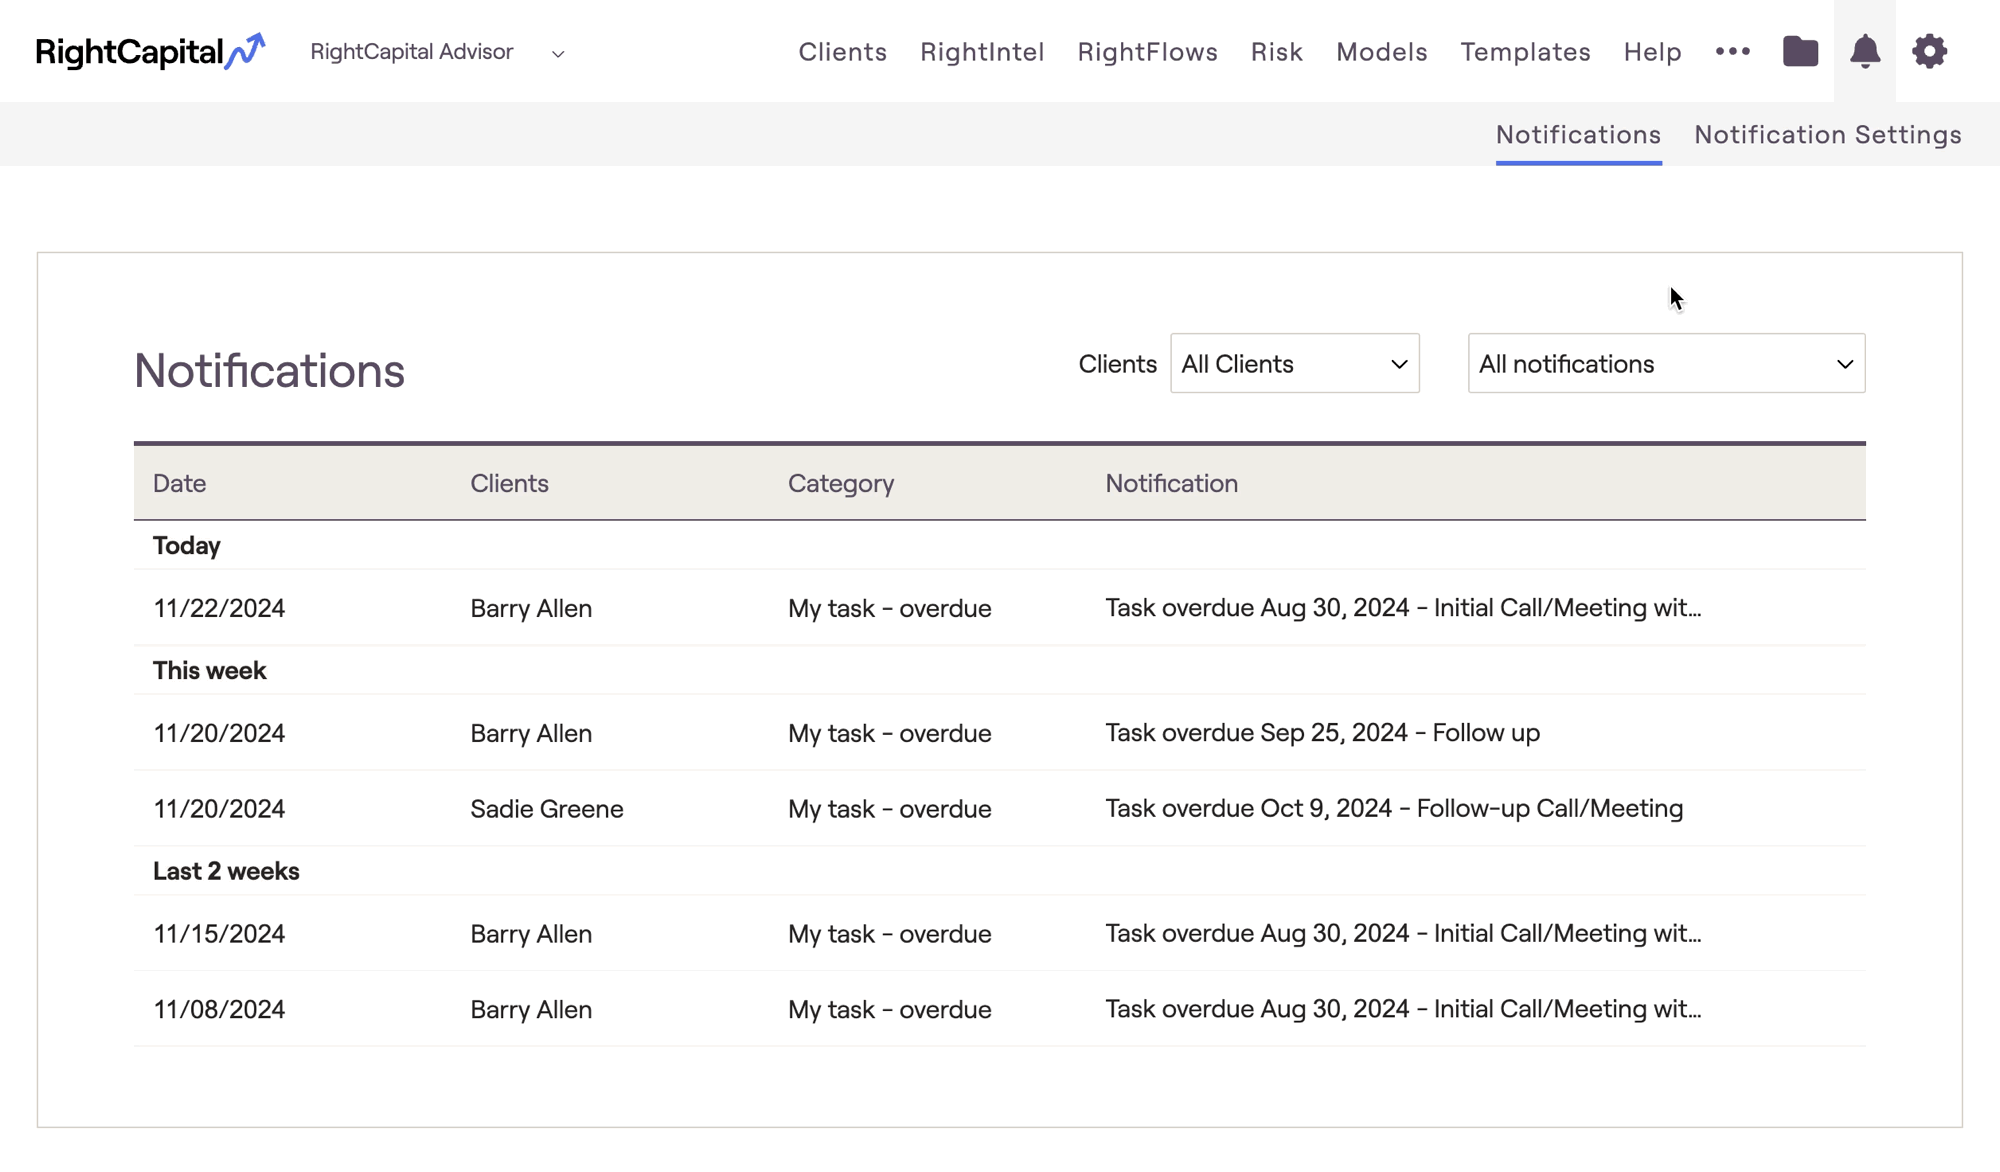This screenshot has height=1172, width=2000.
Task: Click the Category column header
Action: [841, 483]
